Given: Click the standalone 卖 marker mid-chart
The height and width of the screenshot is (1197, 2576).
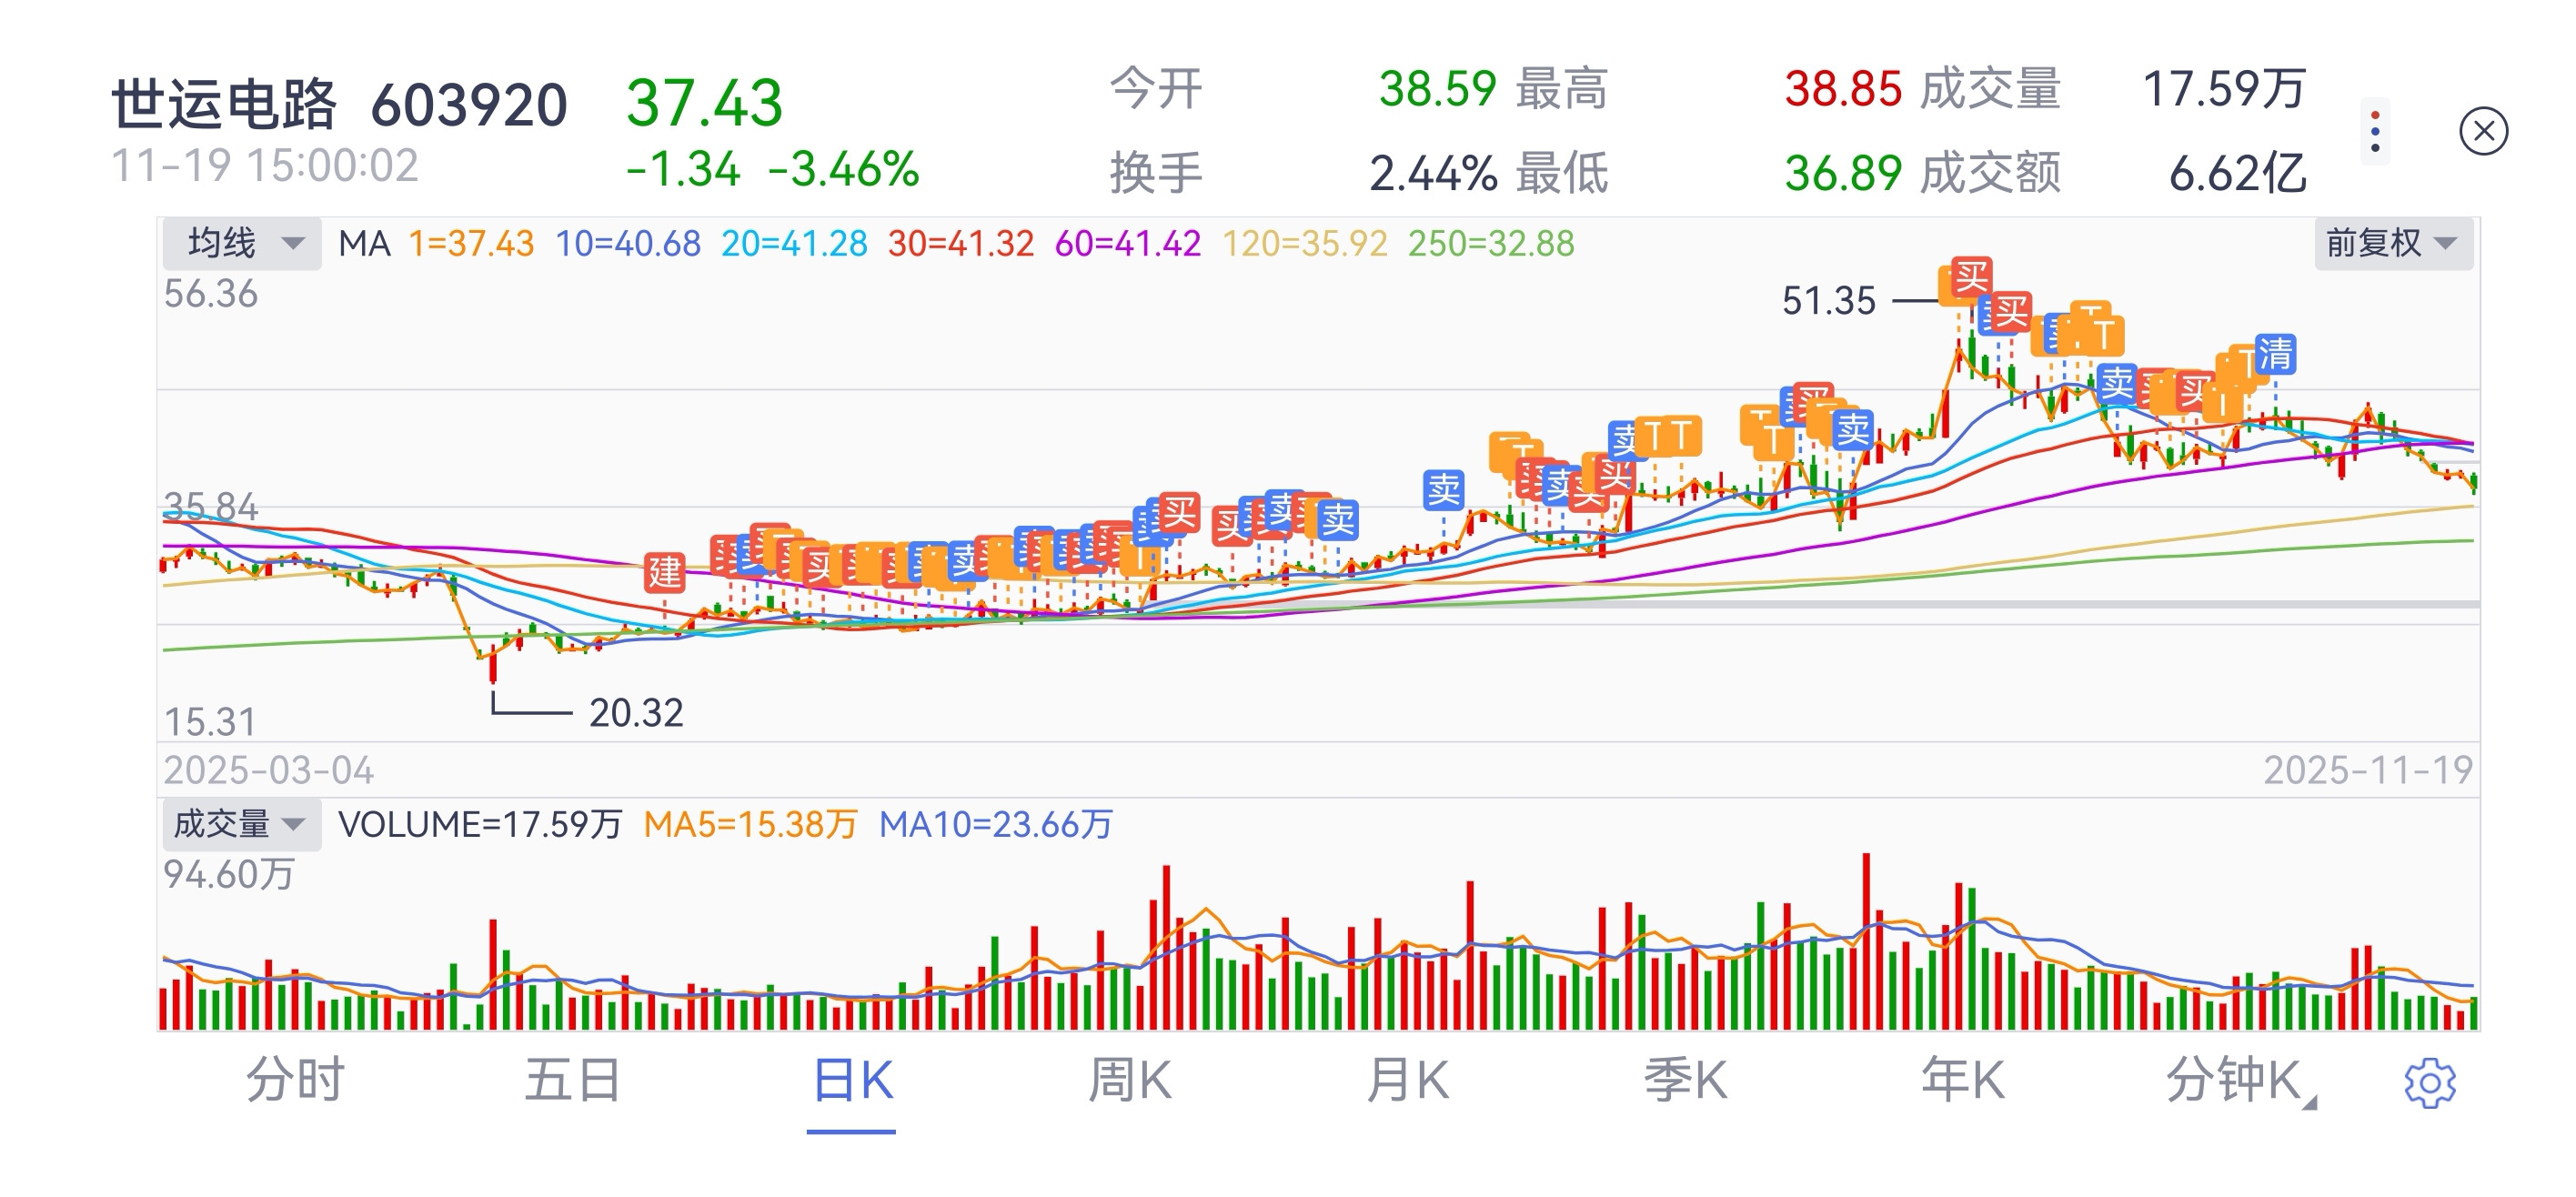Looking at the screenshot, I should coord(1443,490).
